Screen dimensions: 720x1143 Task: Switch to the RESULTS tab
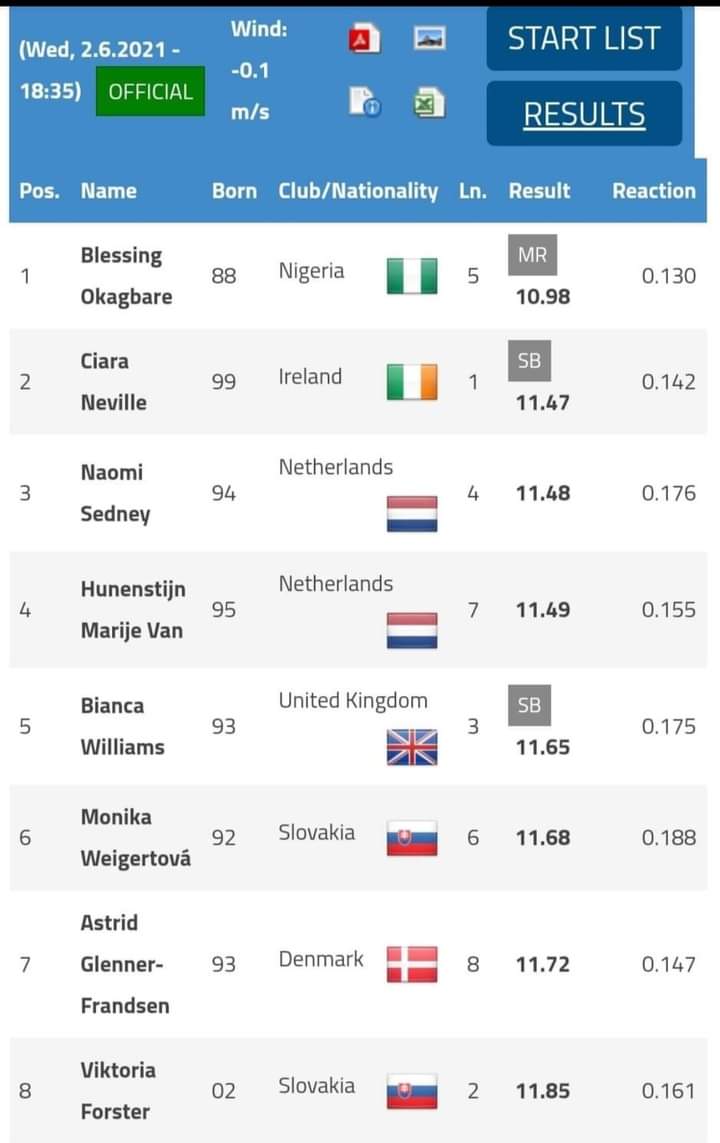(x=584, y=114)
